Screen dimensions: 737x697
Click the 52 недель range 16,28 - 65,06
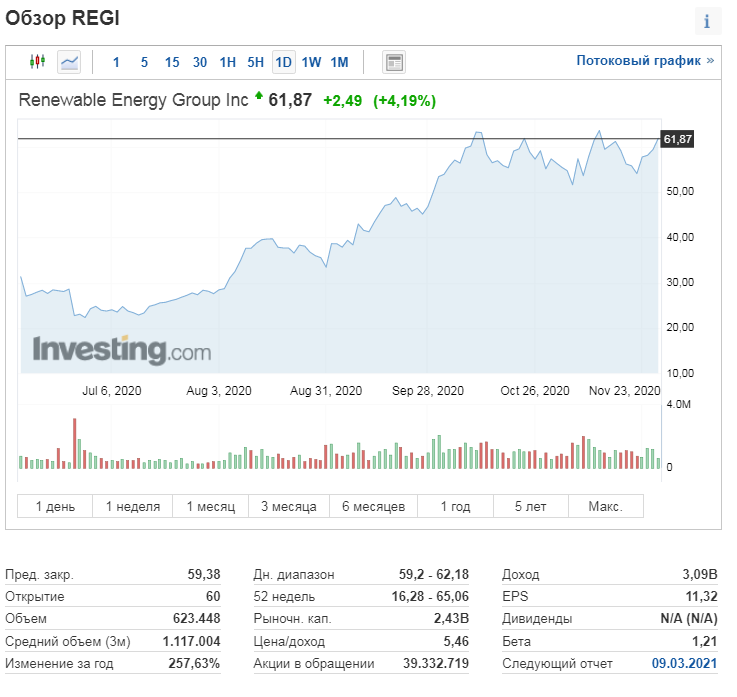(x=430, y=596)
